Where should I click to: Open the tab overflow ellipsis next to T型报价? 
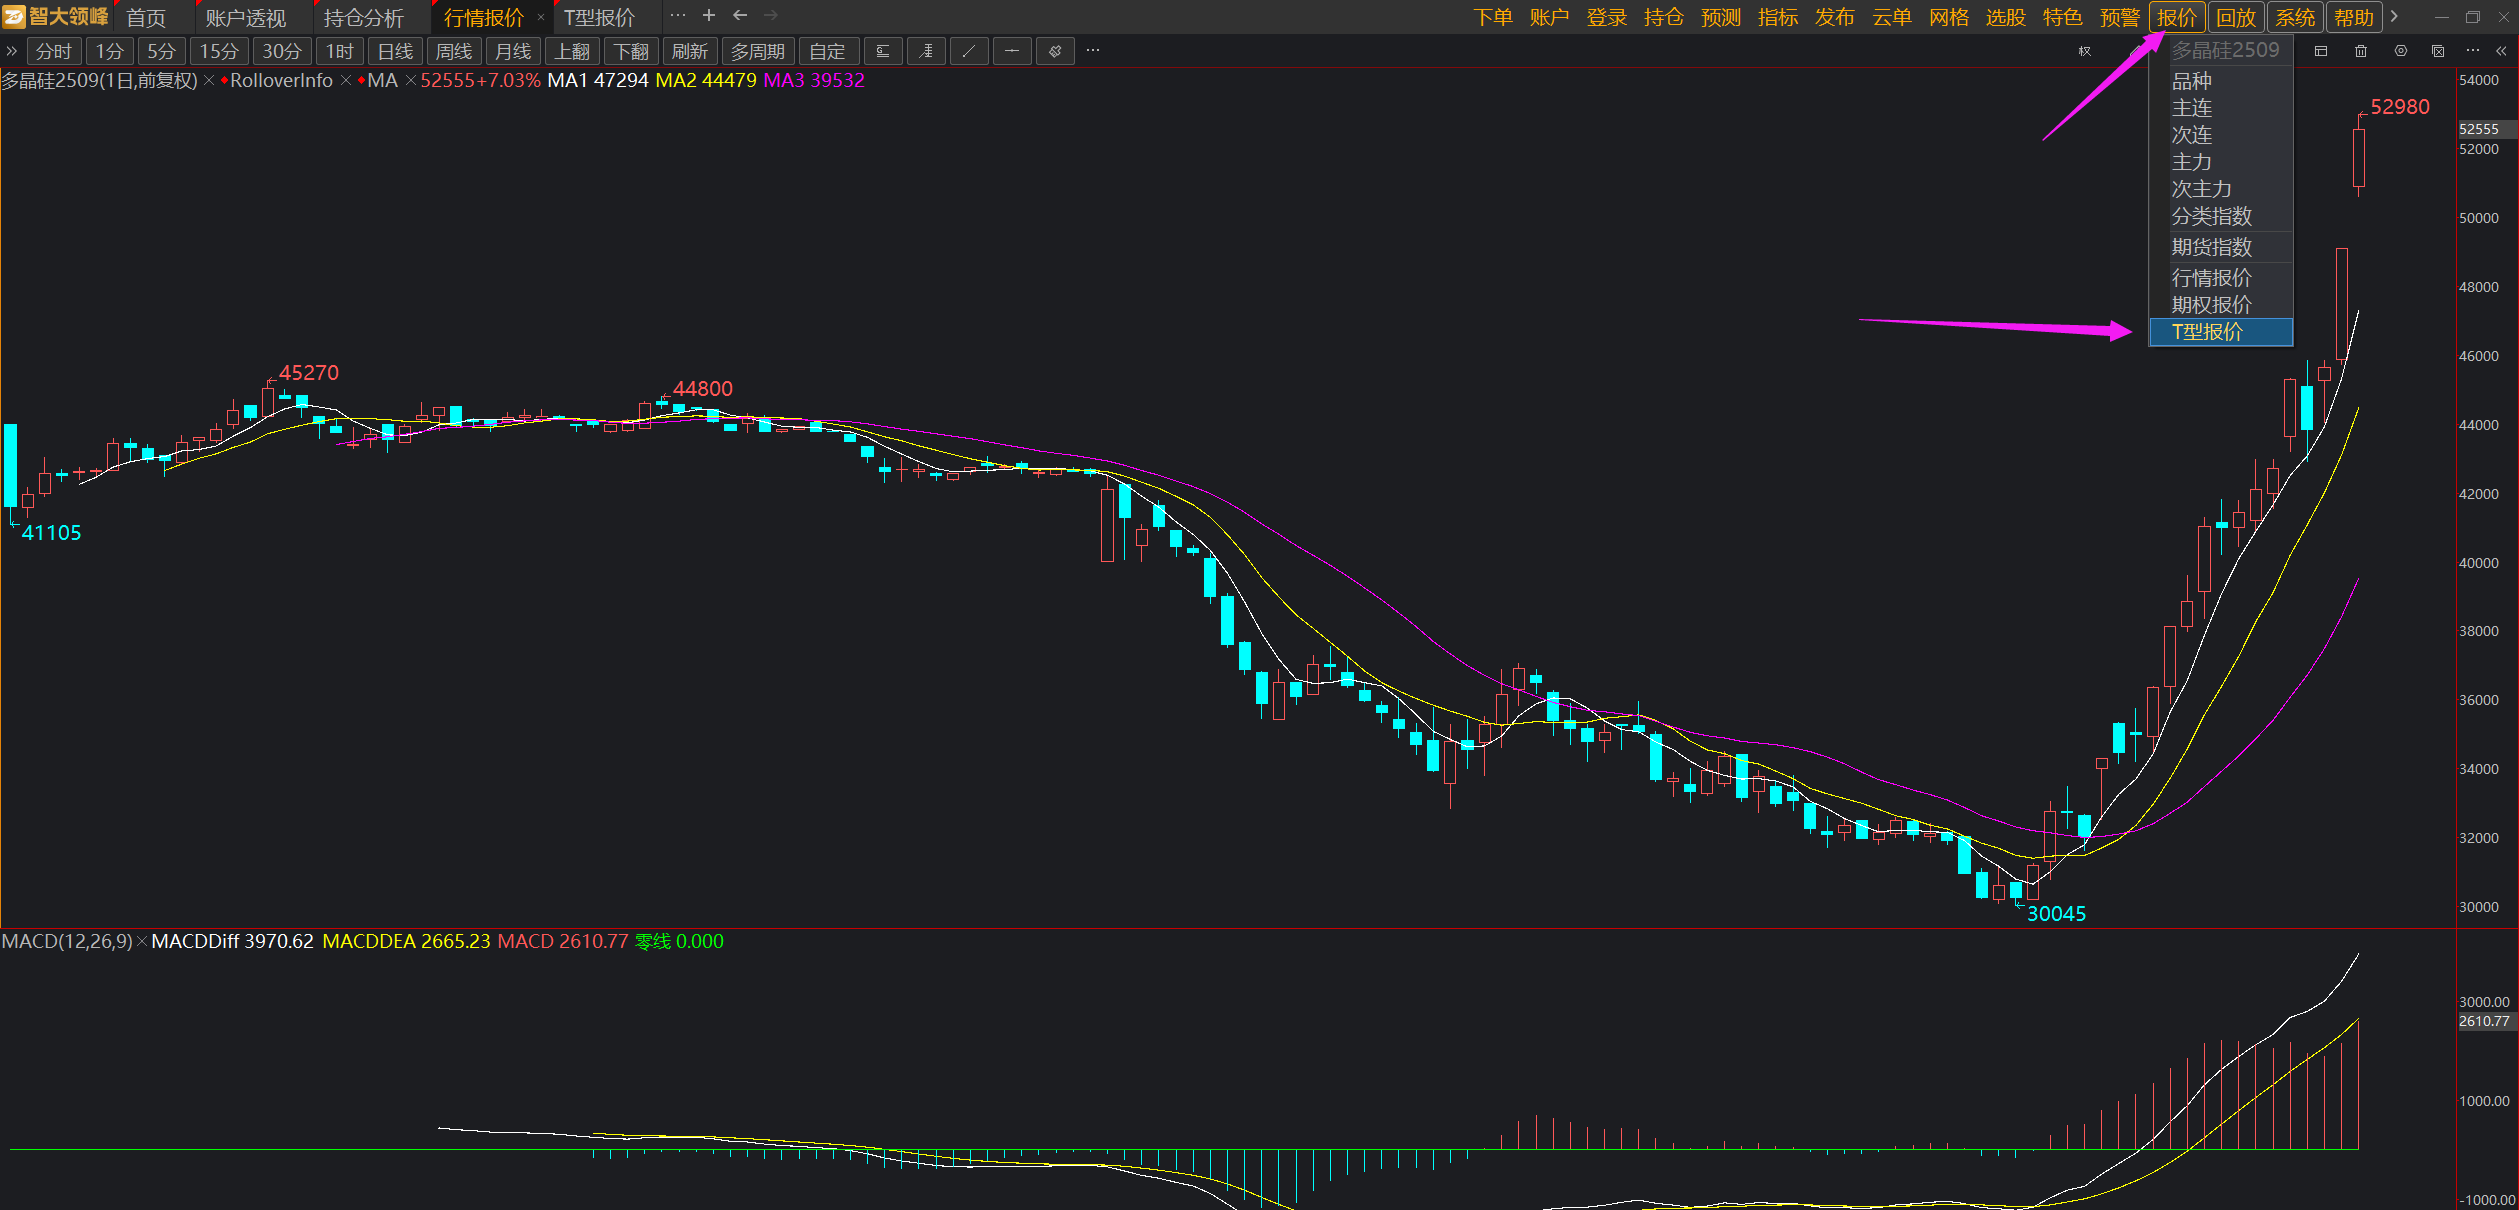click(x=678, y=15)
